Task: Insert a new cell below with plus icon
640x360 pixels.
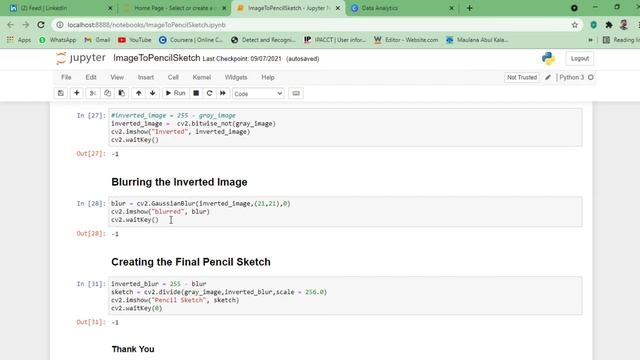Action: point(76,93)
